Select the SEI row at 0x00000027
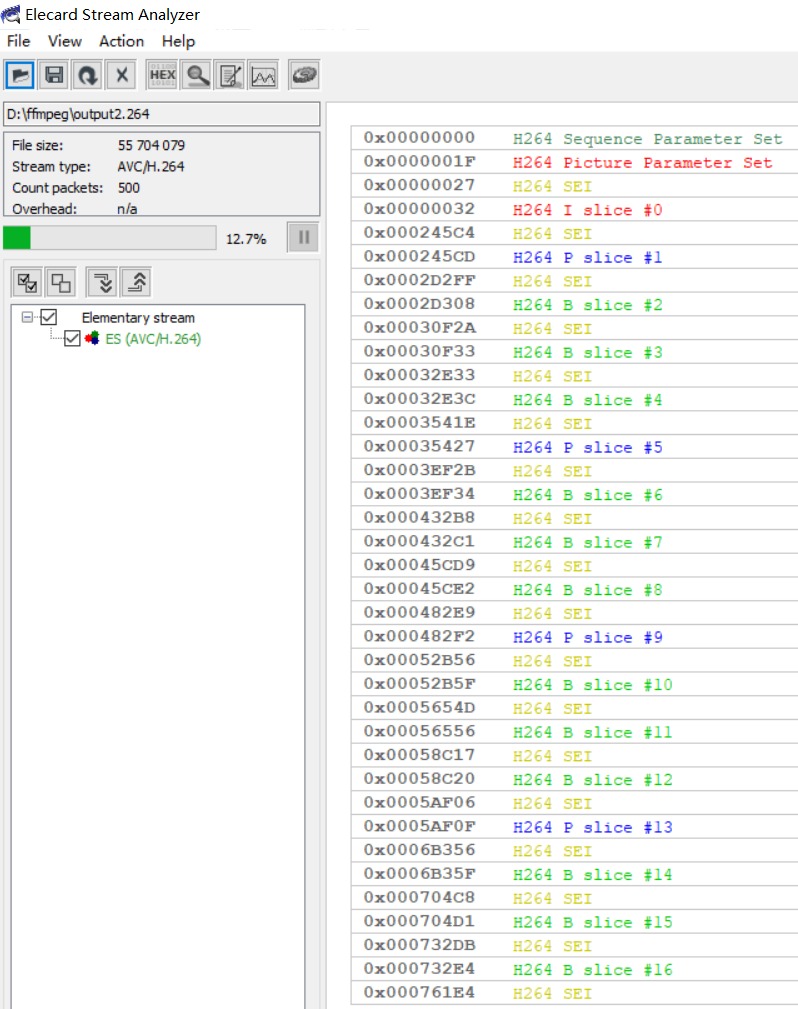This screenshot has width=798, height=1009. tap(574, 186)
